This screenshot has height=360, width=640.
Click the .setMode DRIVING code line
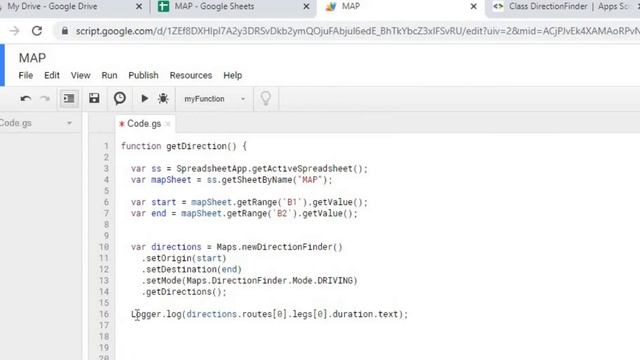tap(249, 281)
